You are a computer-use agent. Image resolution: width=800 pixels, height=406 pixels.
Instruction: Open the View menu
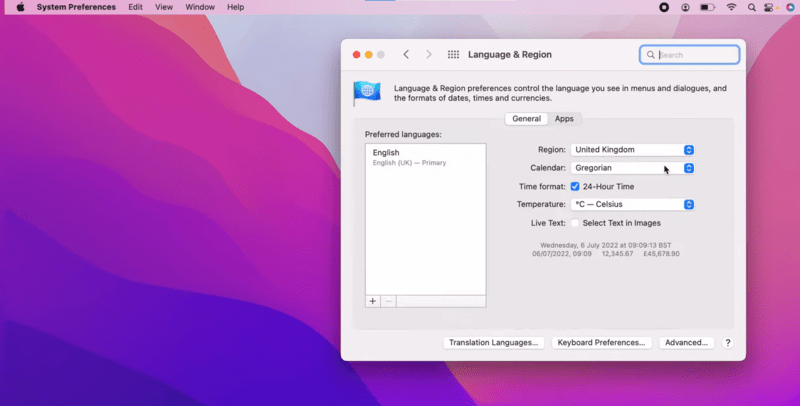click(164, 7)
